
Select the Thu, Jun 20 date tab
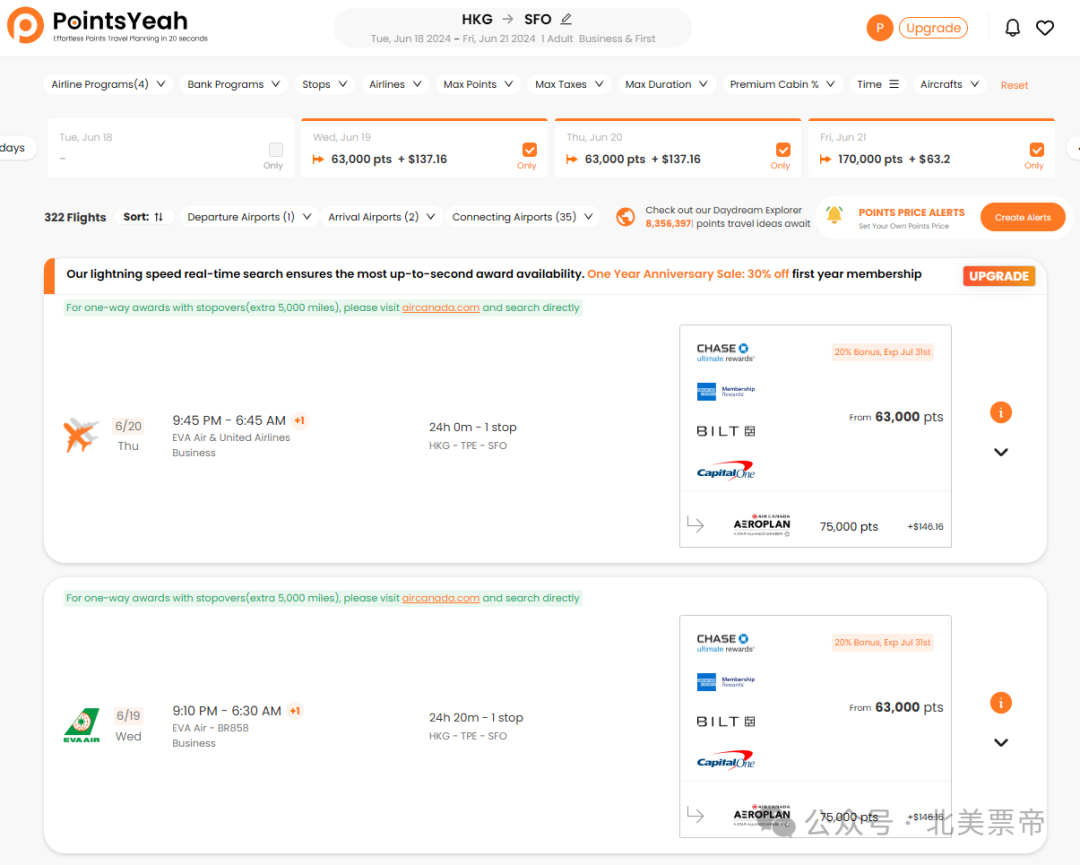pos(678,148)
